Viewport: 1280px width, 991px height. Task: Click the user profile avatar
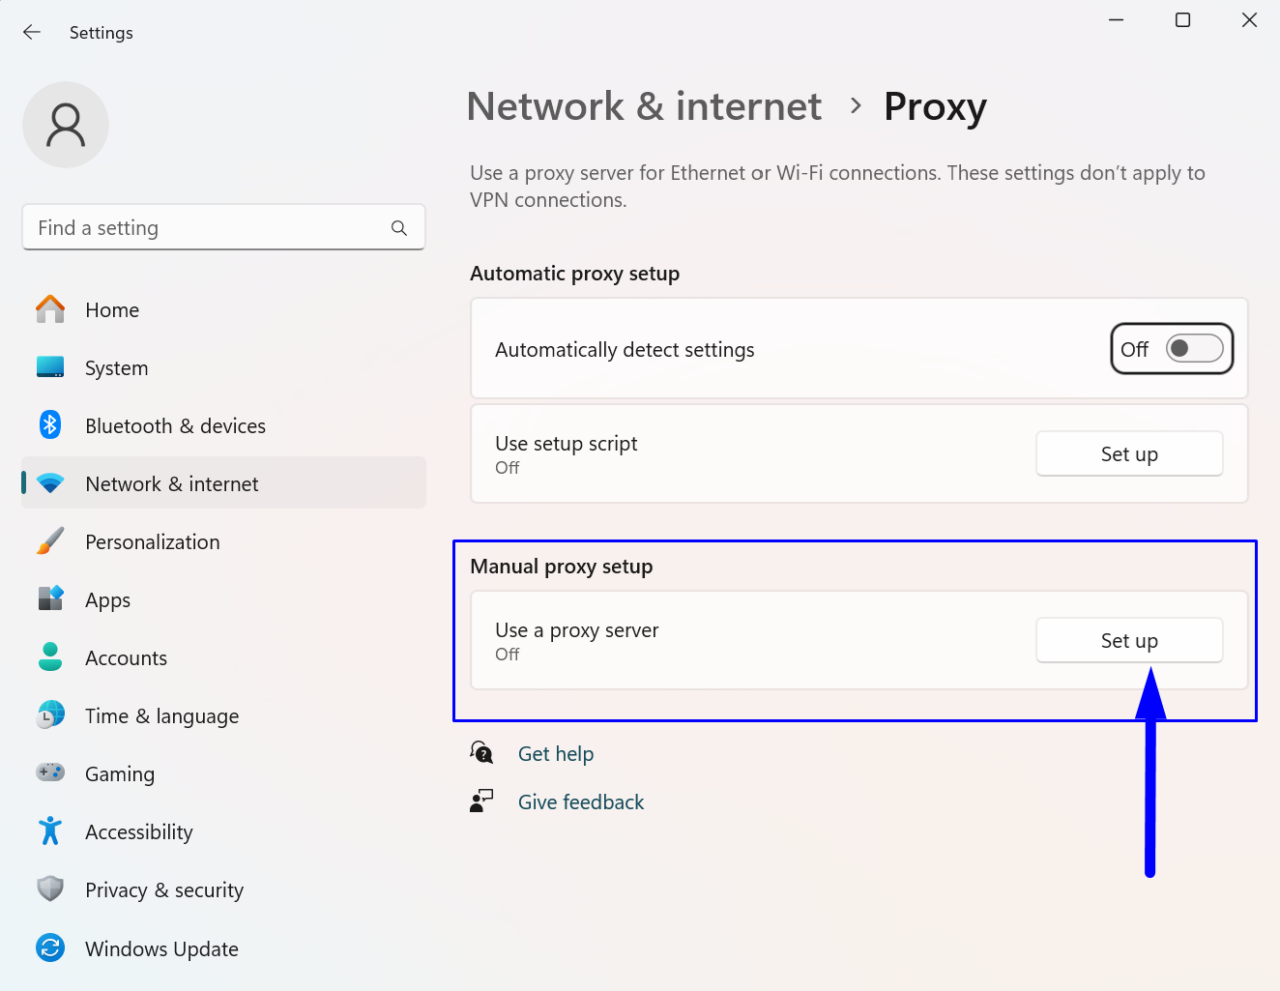pyautogui.click(x=65, y=124)
